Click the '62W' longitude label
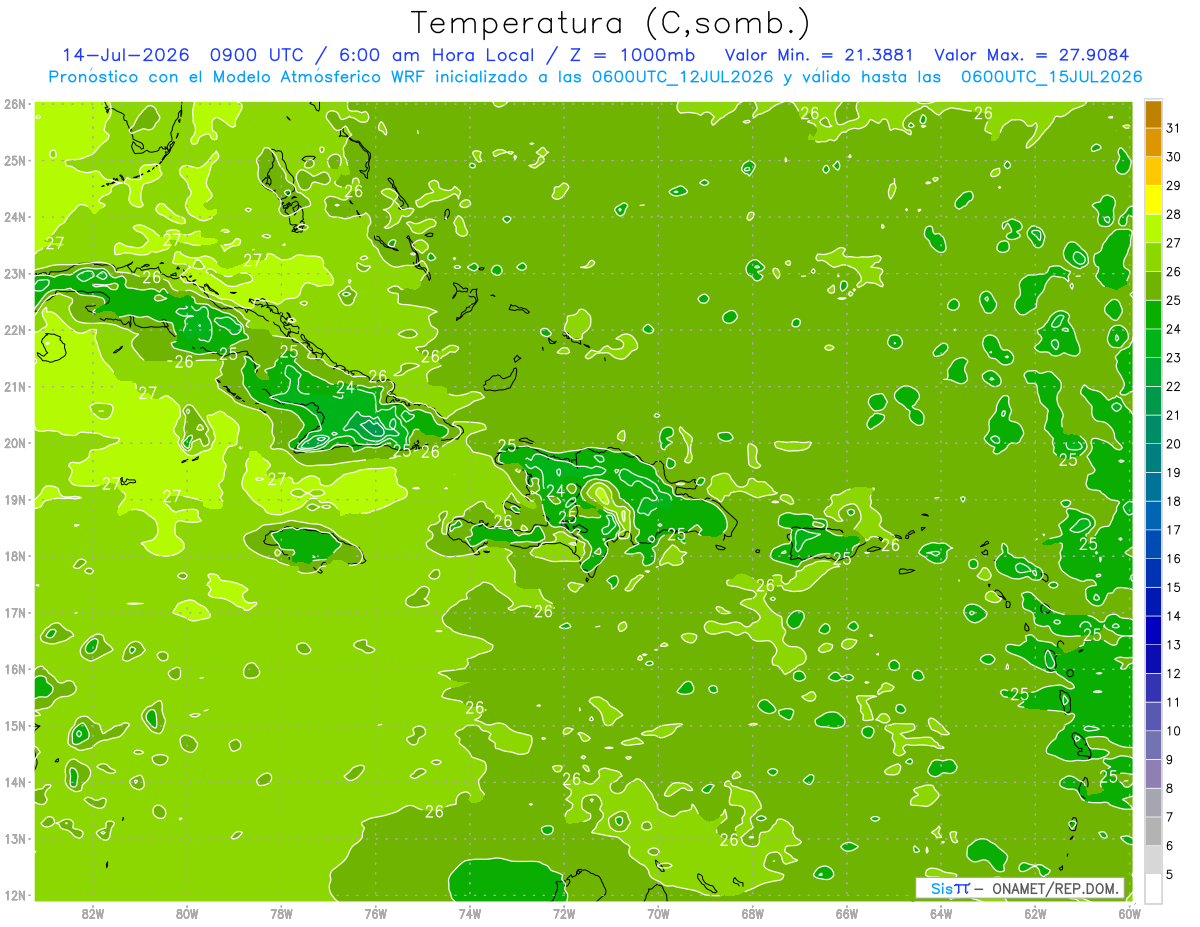This screenshot has width=1200, height=927. (x=1035, y=913)
